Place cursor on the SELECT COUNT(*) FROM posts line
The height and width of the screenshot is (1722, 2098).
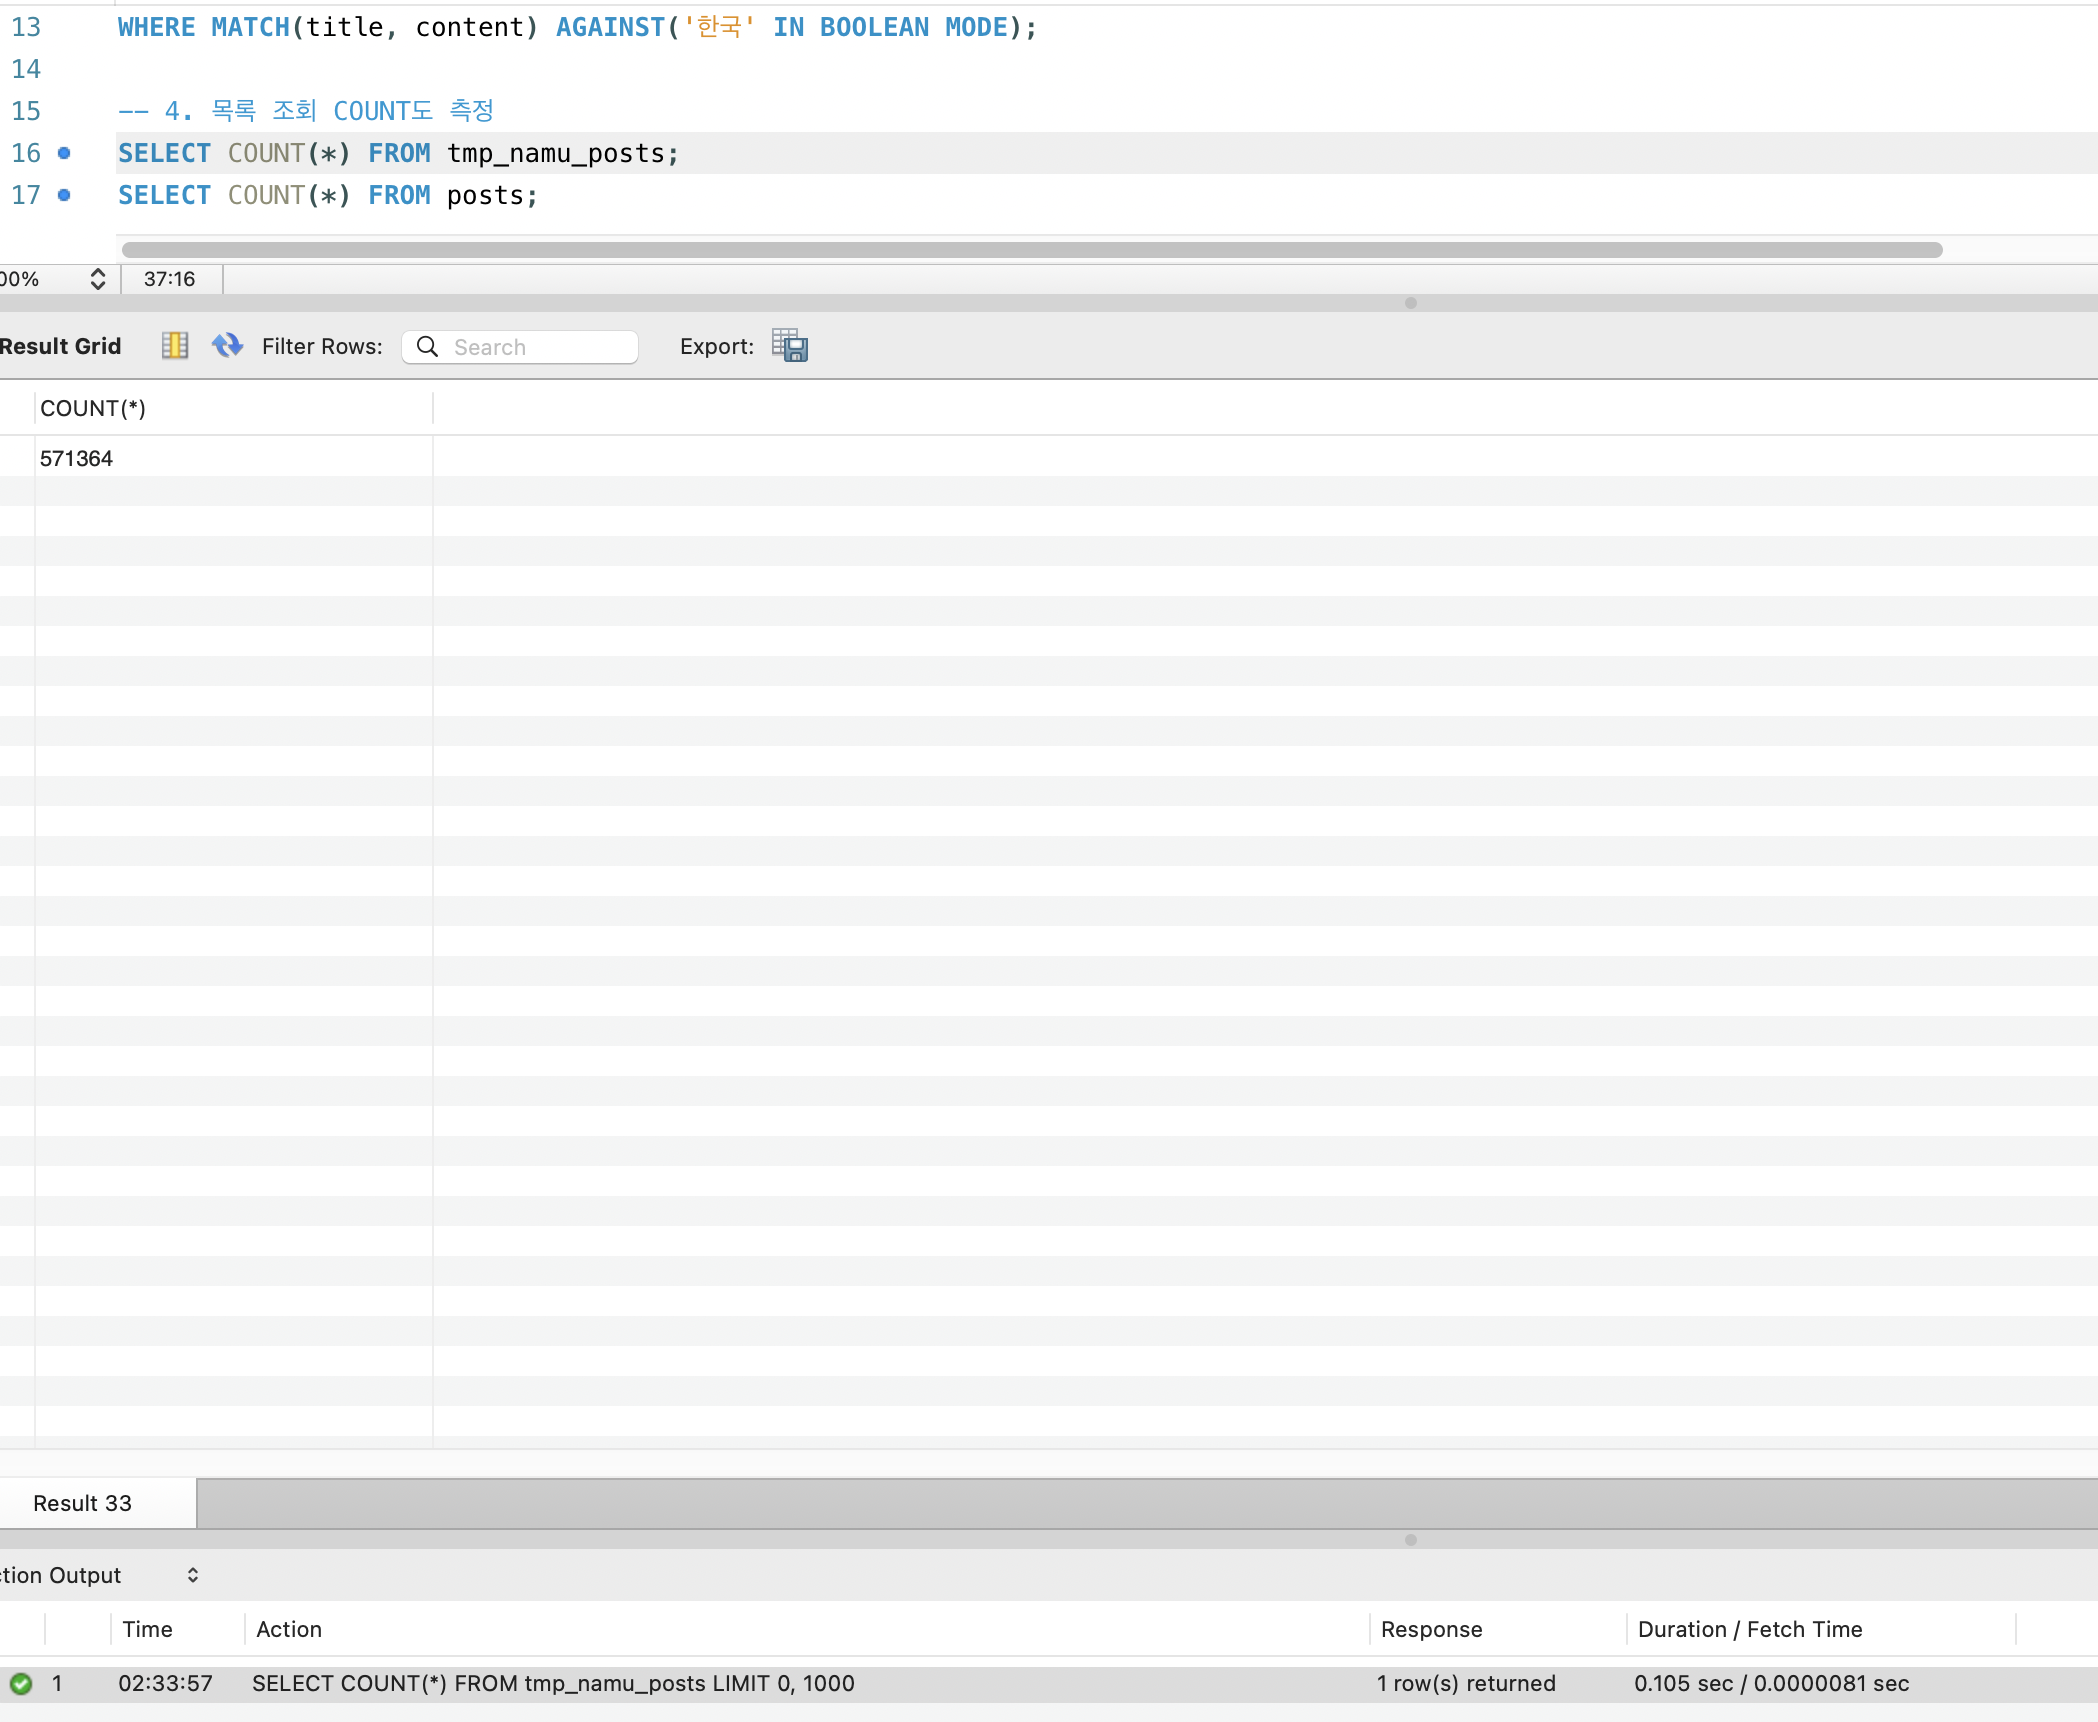pyautogui.click(x=328, y=195)
